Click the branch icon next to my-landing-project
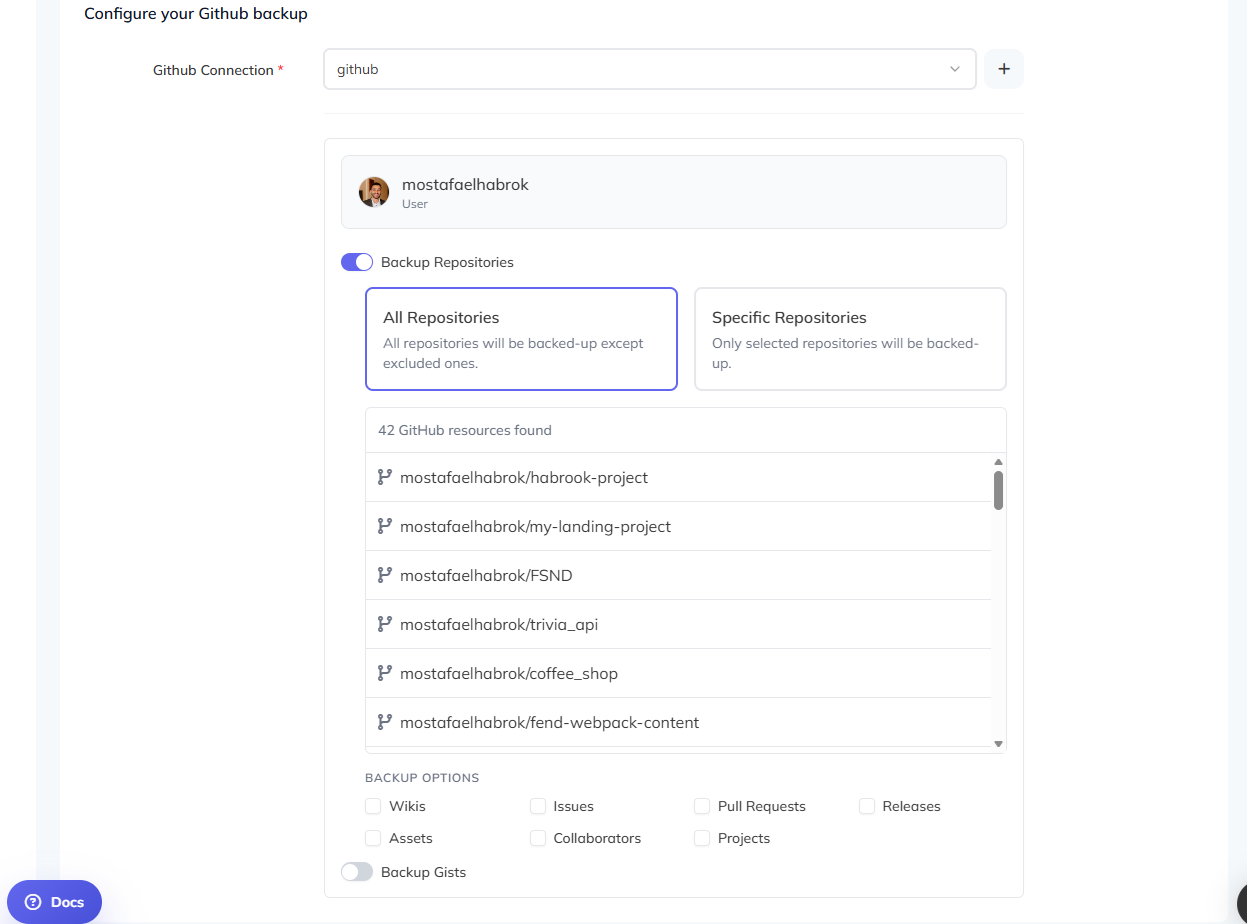The width and height of the screenshot is (1247, 924). (385, 526)
